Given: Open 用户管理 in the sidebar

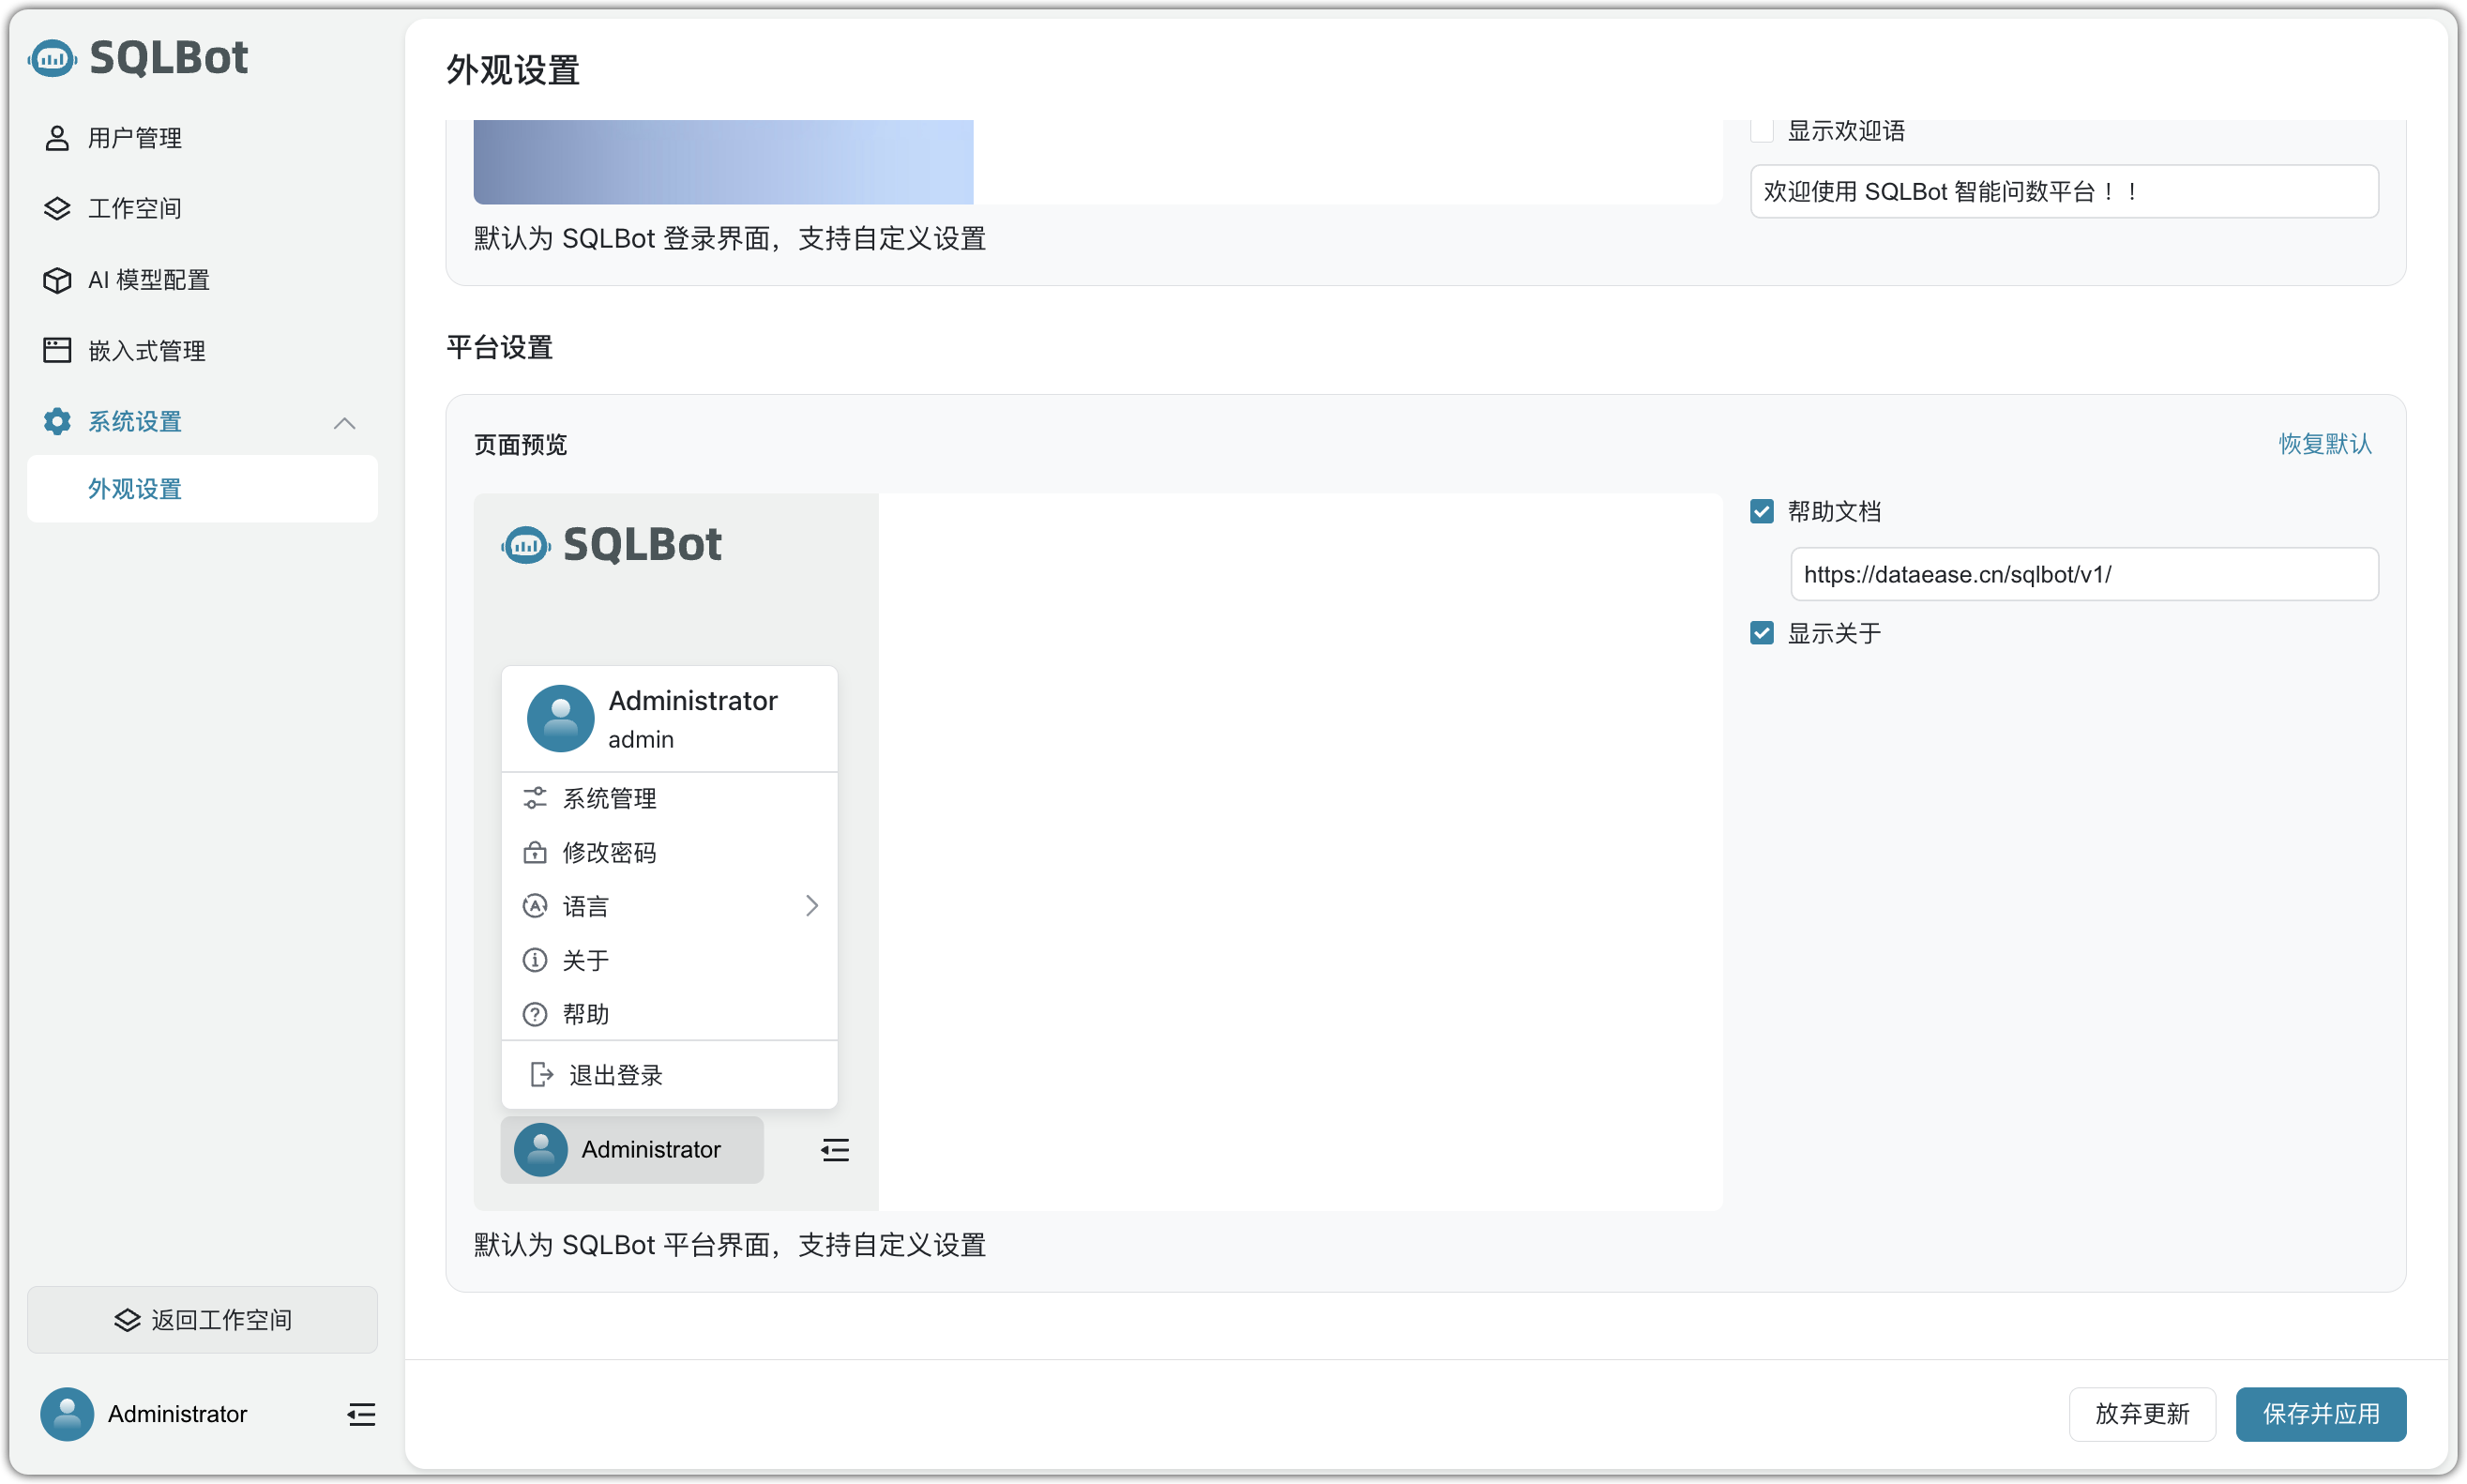Looking at the screenshot, I should coord(135,138).
